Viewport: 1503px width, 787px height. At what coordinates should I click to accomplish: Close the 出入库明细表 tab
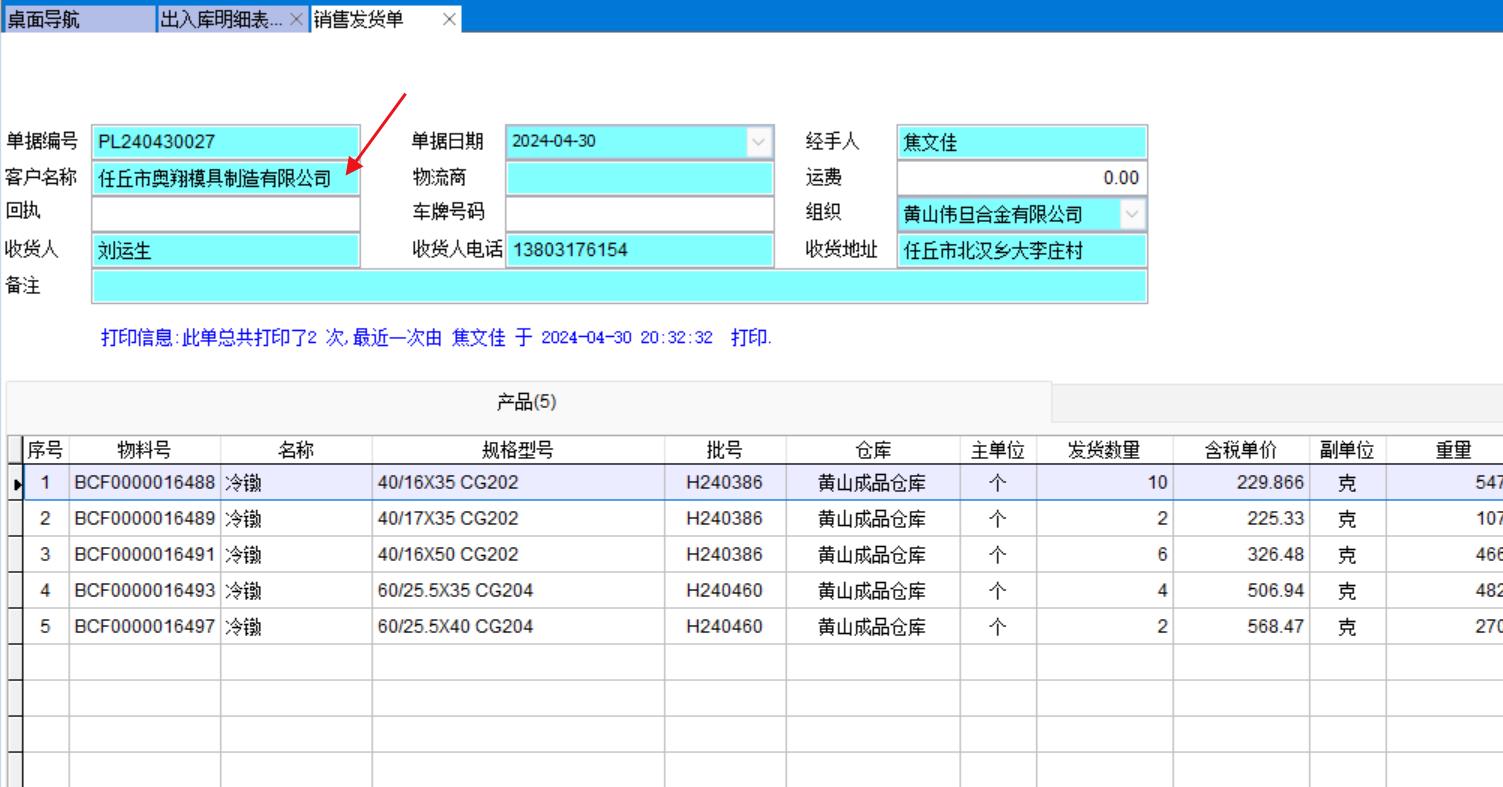click(296, 20)
